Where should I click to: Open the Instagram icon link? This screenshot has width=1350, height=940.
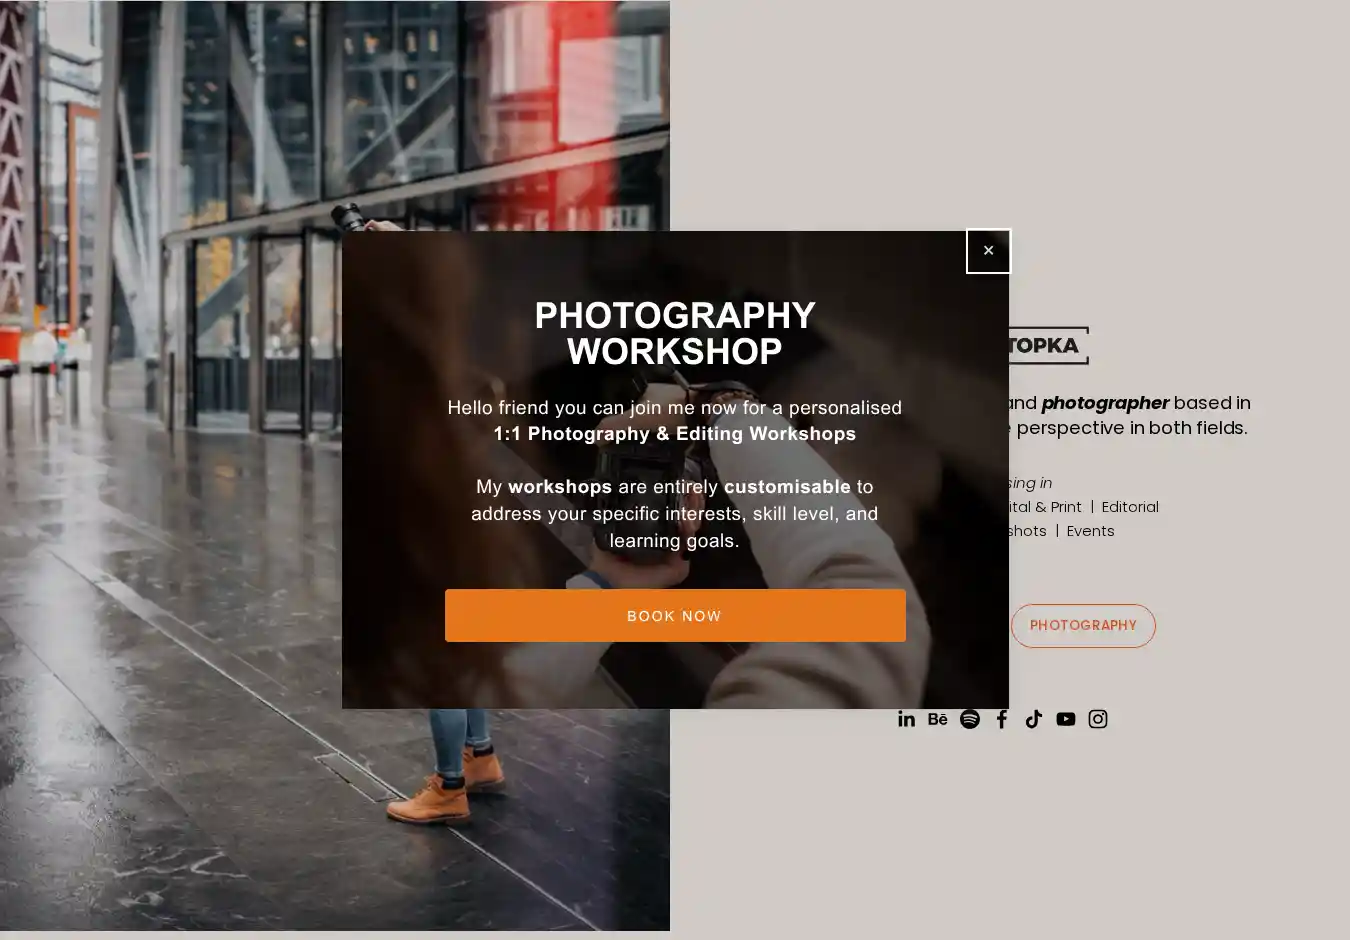1097,719
